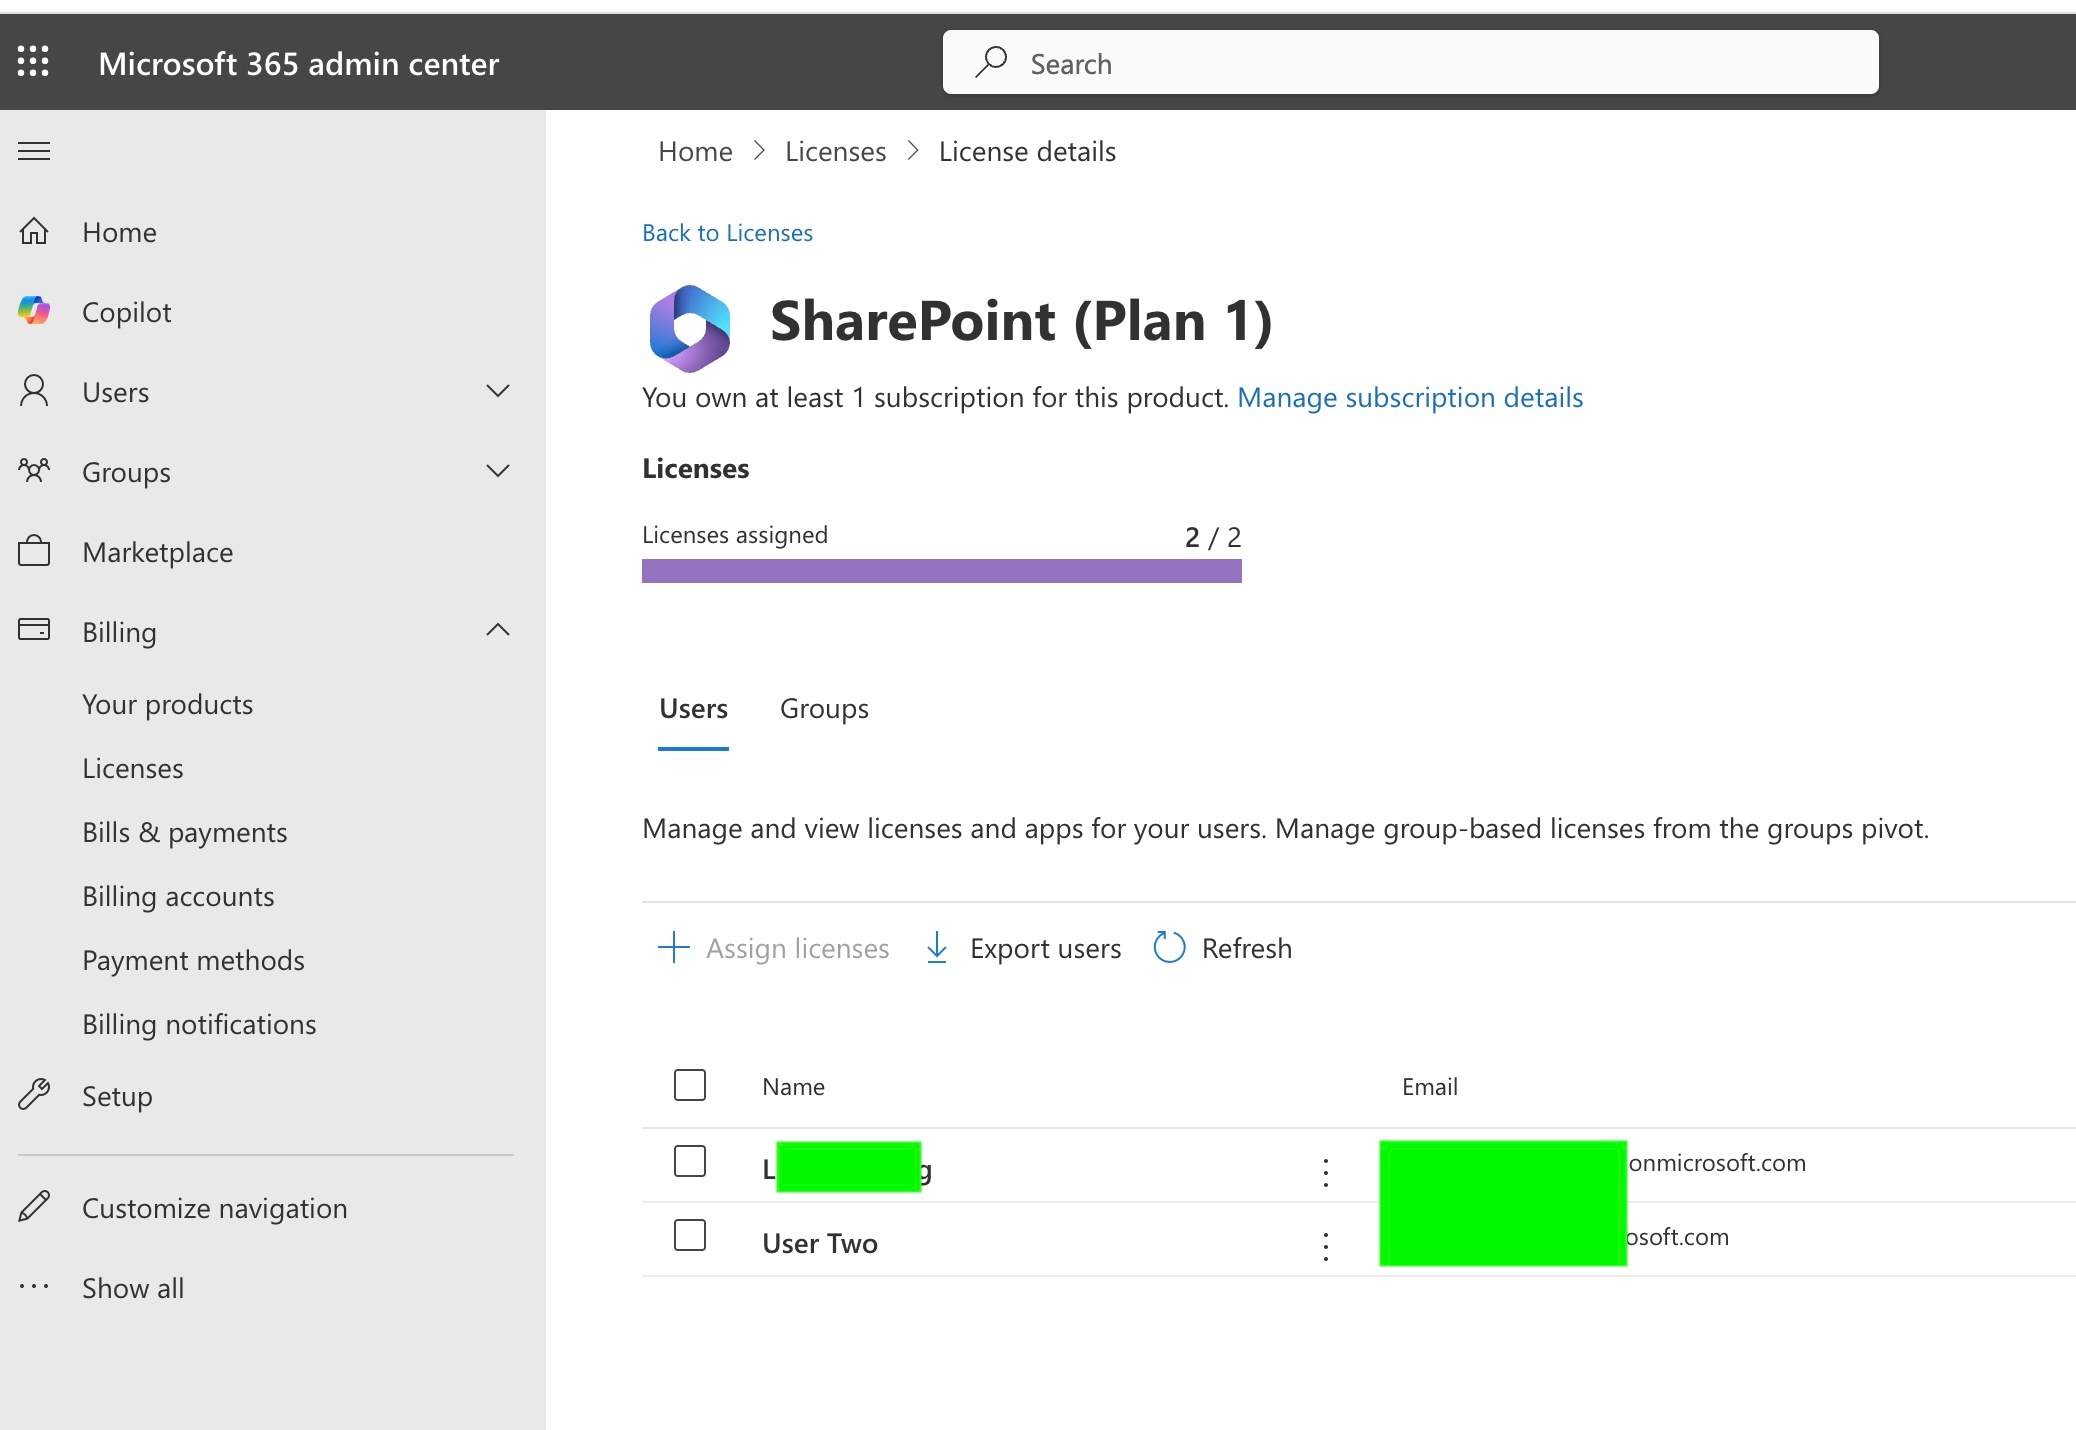Click the Customize navigation pencil icon
Image resolution: width=2076 pixels, height=1430 pixels.
[x=34, y=1207]
